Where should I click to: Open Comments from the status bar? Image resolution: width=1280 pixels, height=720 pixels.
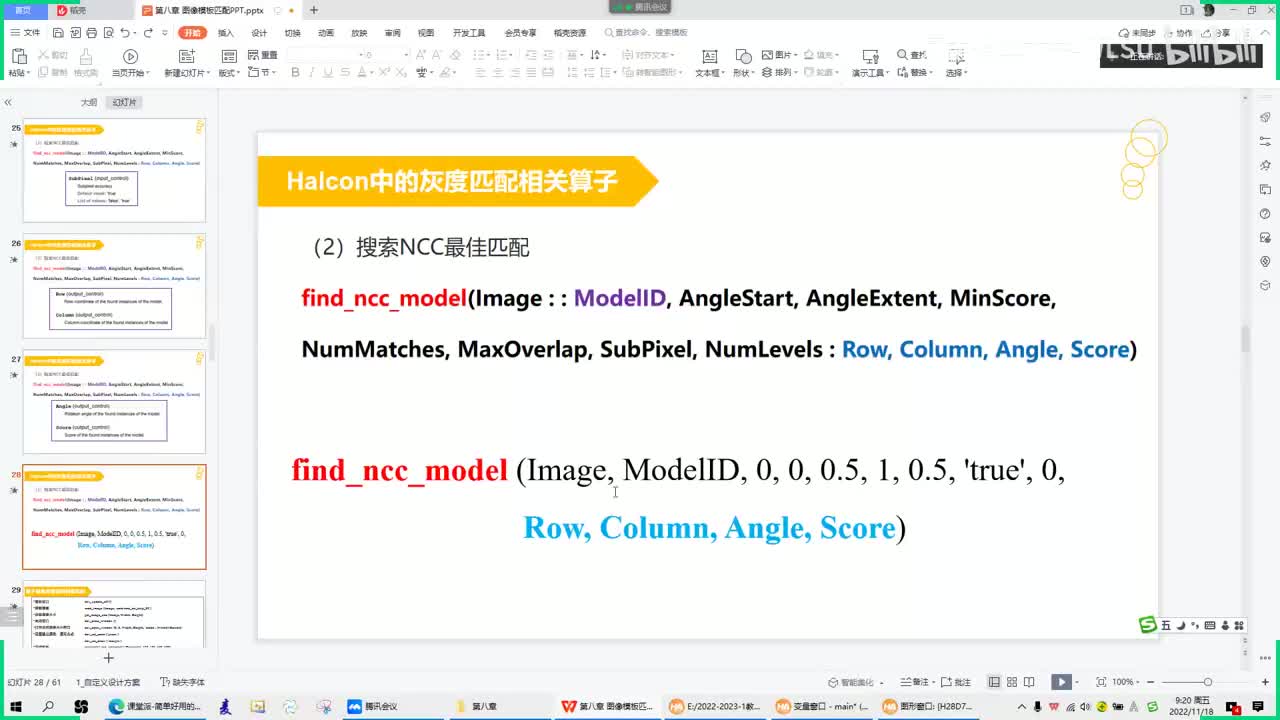pyautogui.click(x=957, y=682)
